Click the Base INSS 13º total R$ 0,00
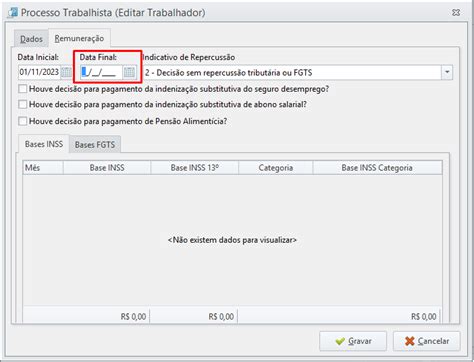The image size is (474, 362). pos(221,316)
